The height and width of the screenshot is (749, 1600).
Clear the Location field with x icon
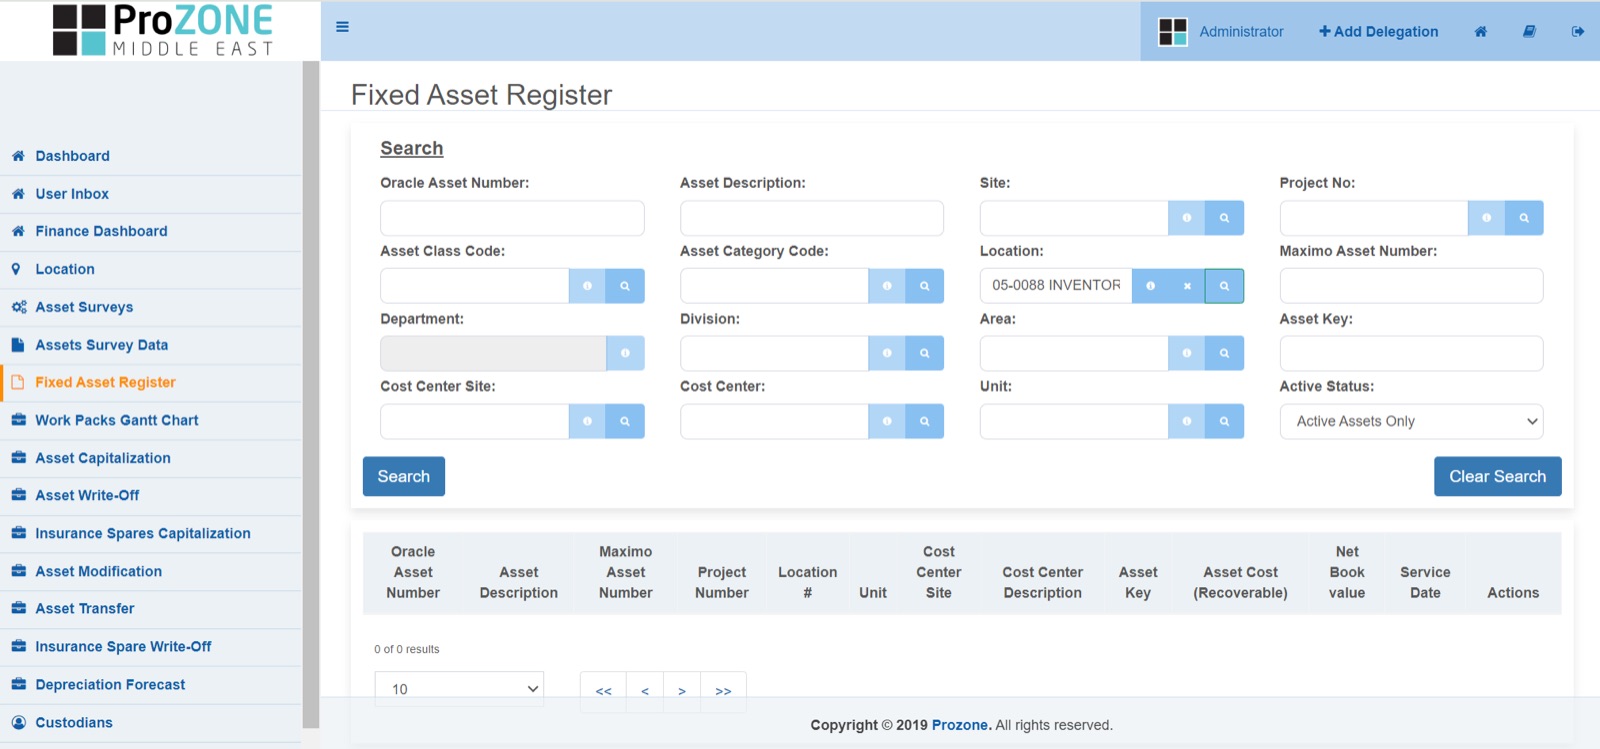[1187, 286]
